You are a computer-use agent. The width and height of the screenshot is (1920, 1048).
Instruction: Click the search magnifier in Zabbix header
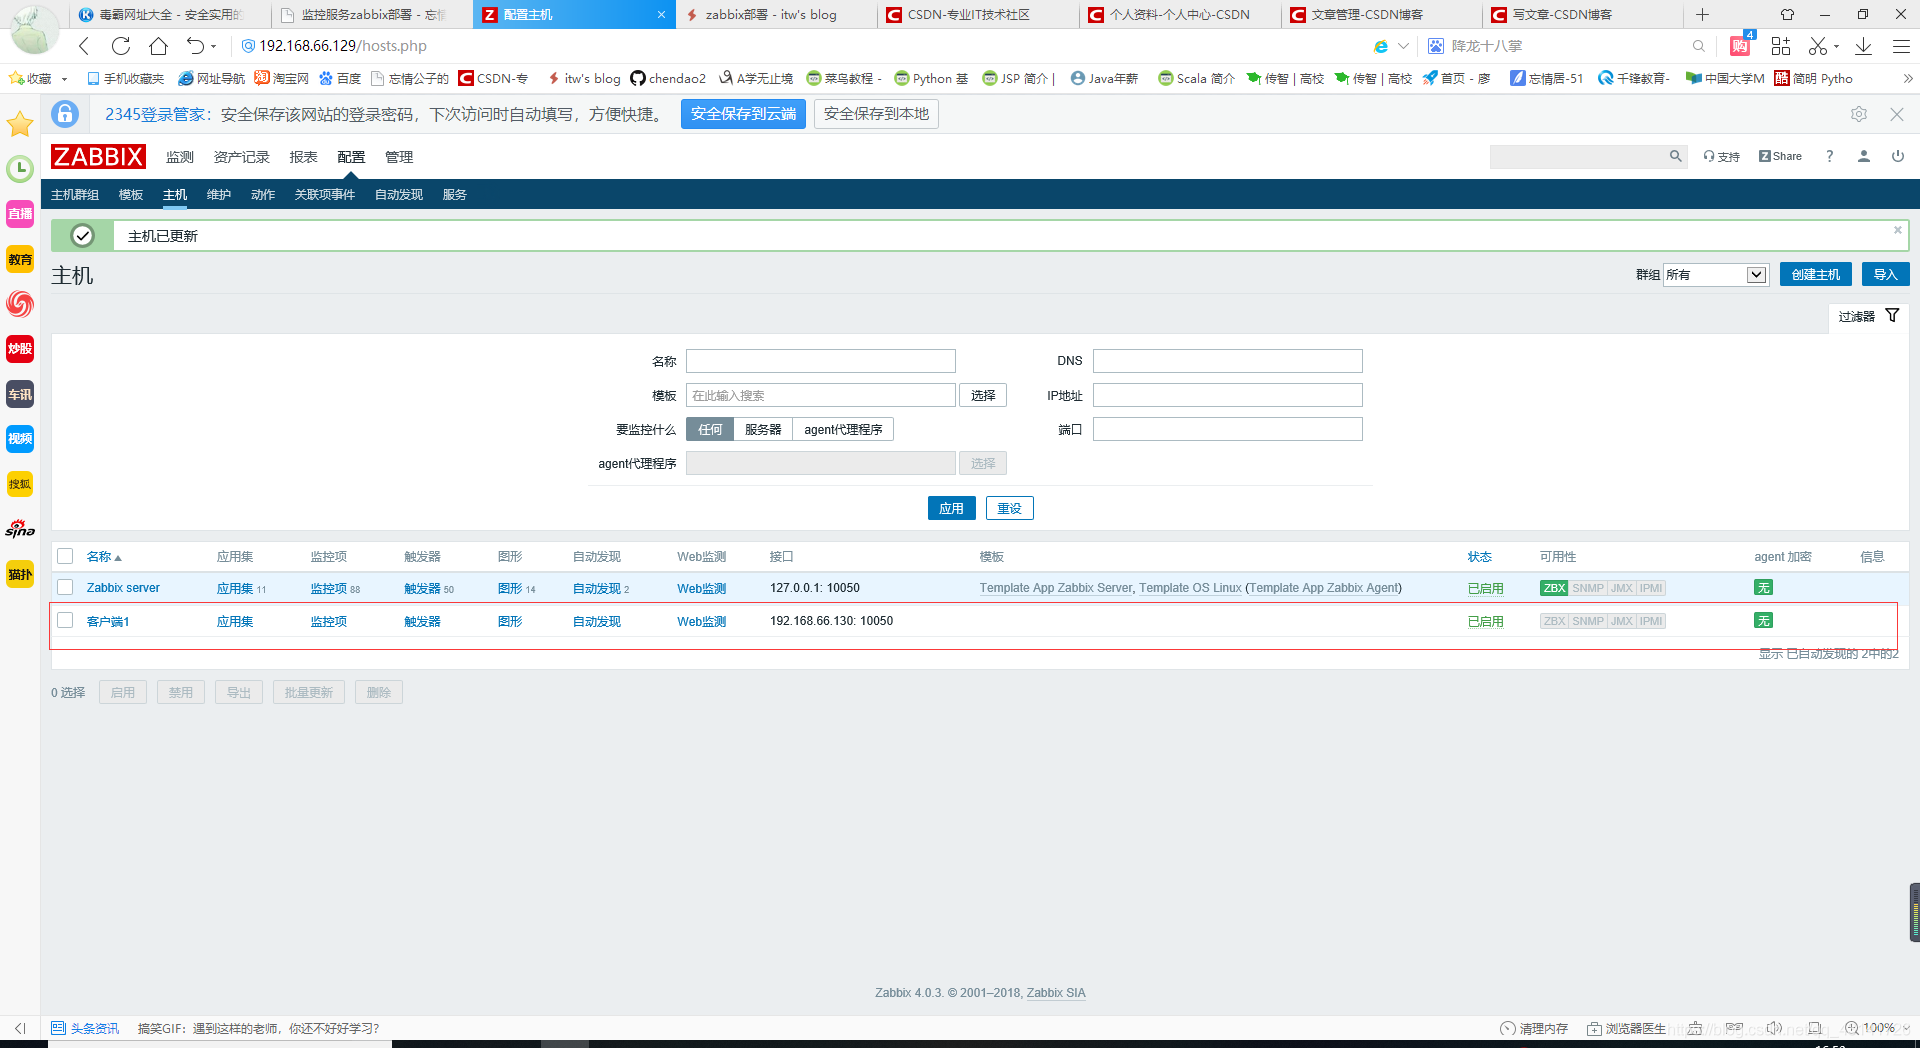[1675, 157]
